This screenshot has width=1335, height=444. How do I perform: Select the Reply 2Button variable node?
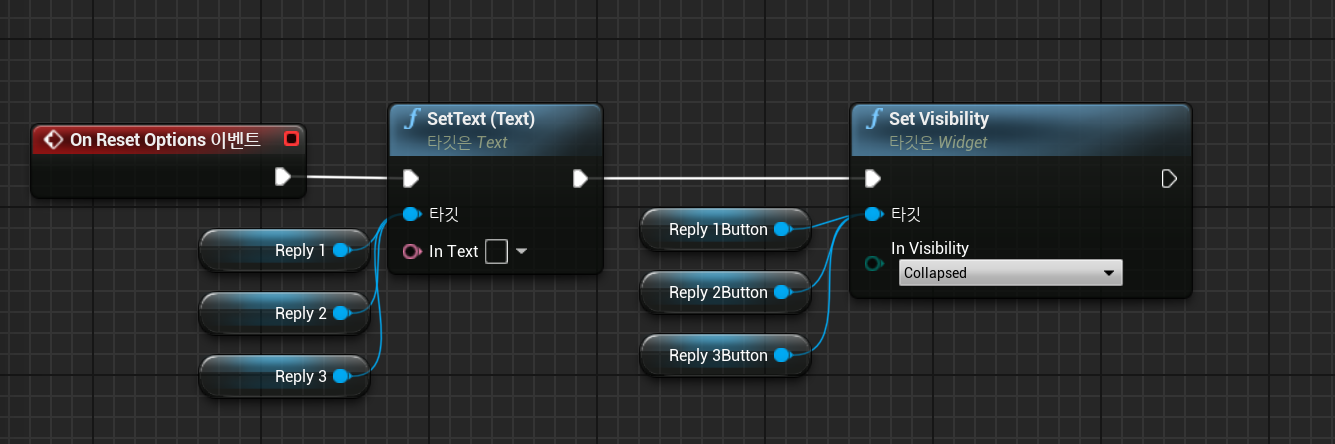click(x=715, y=292)
